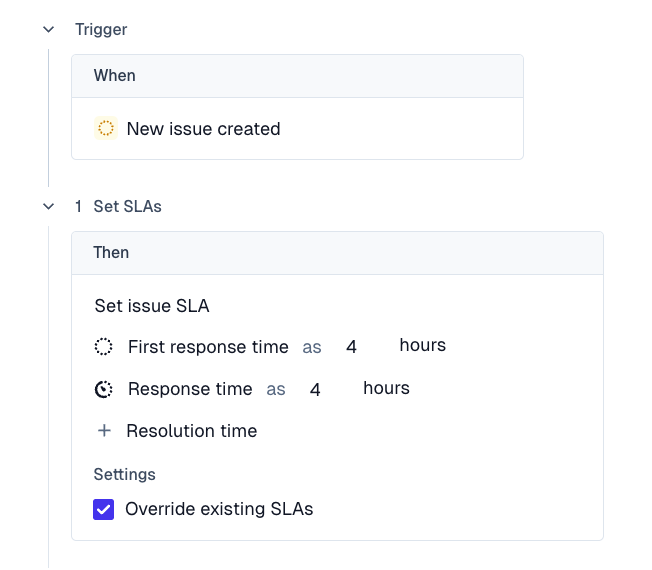The width and height of the screenshot is (652, 570).
Task: Open the hours unit for First response time
Action: pos(422,346)
